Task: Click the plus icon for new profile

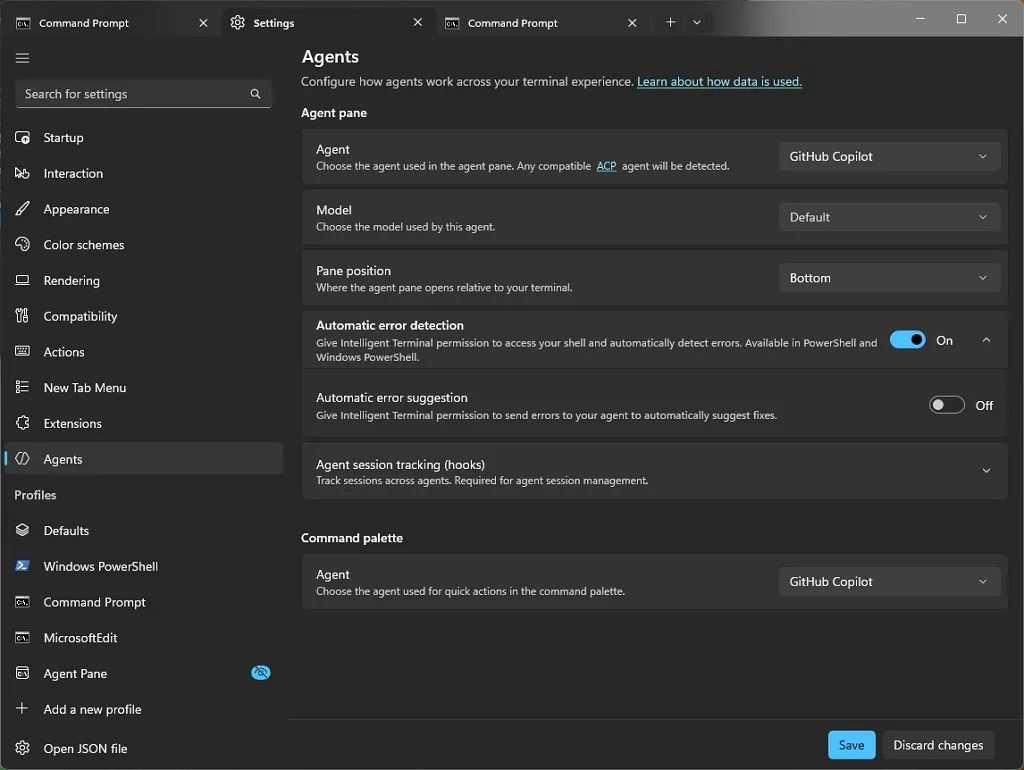Action: coord(22,709)
